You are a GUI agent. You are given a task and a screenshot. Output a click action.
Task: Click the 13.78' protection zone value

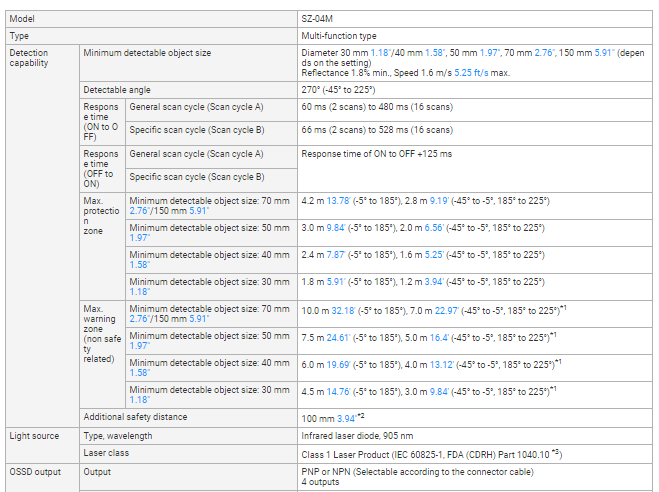(338, 201)
